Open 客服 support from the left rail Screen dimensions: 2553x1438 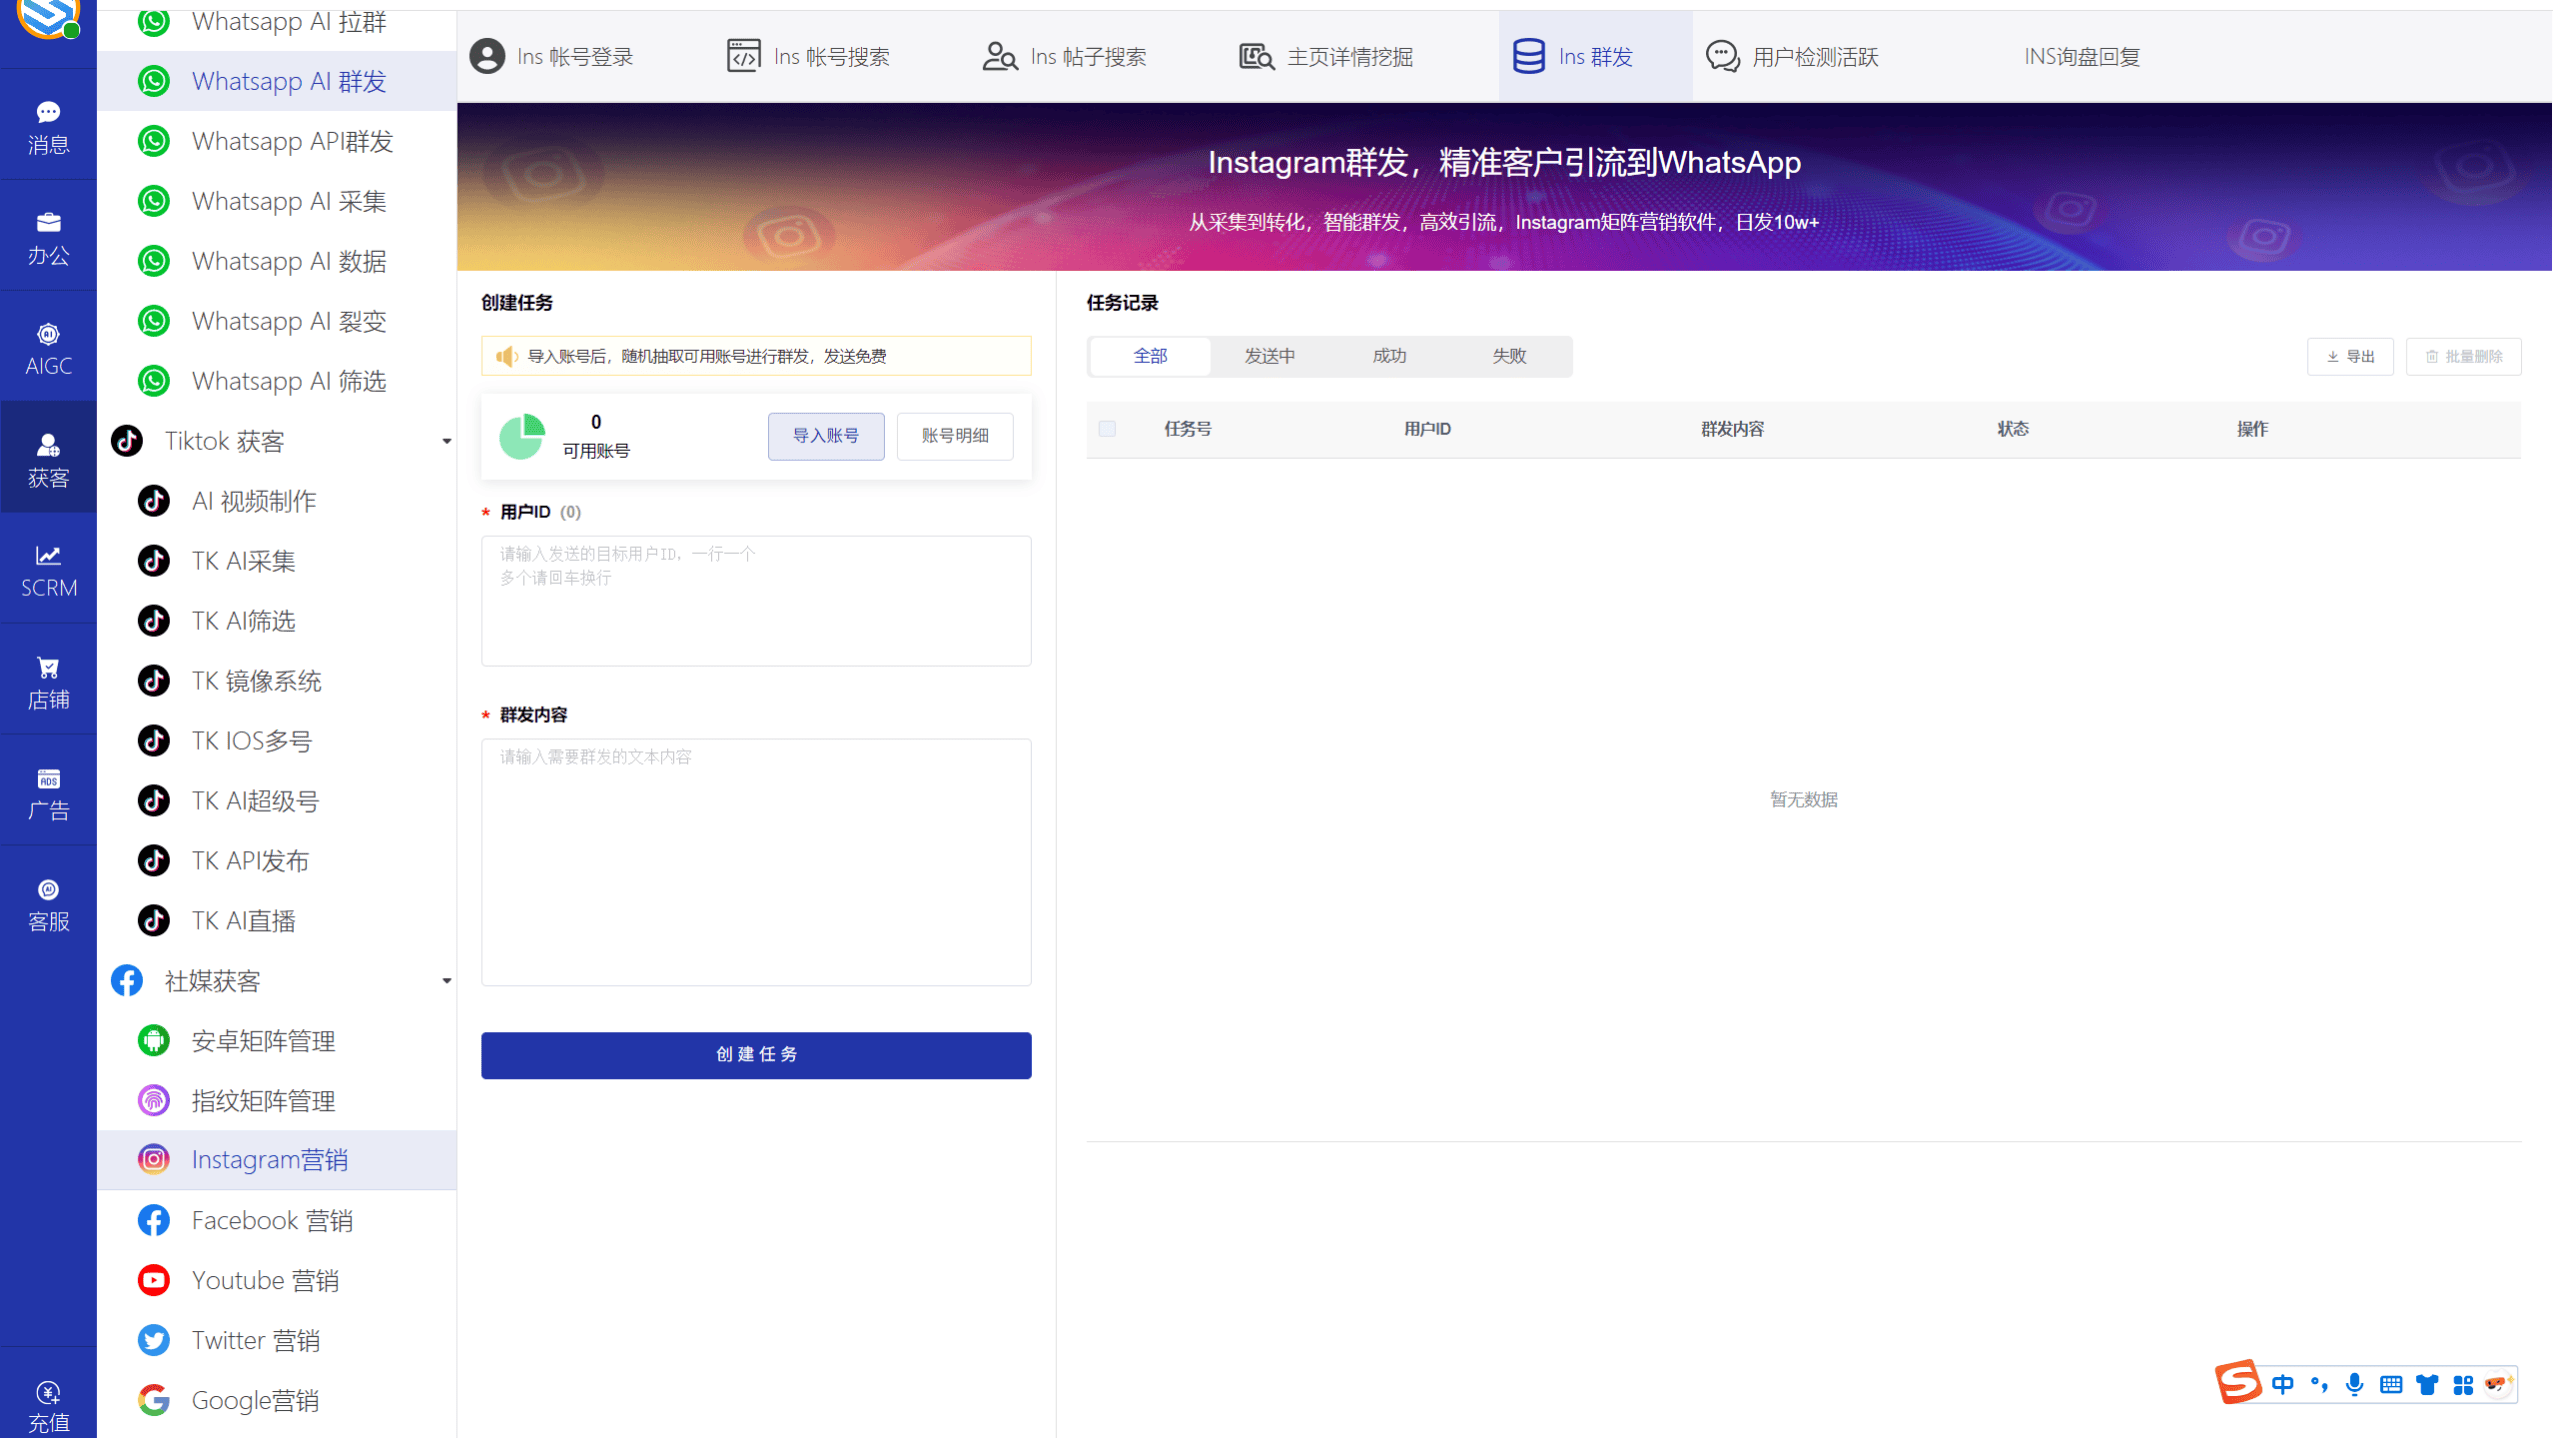[x=47, y=903]
